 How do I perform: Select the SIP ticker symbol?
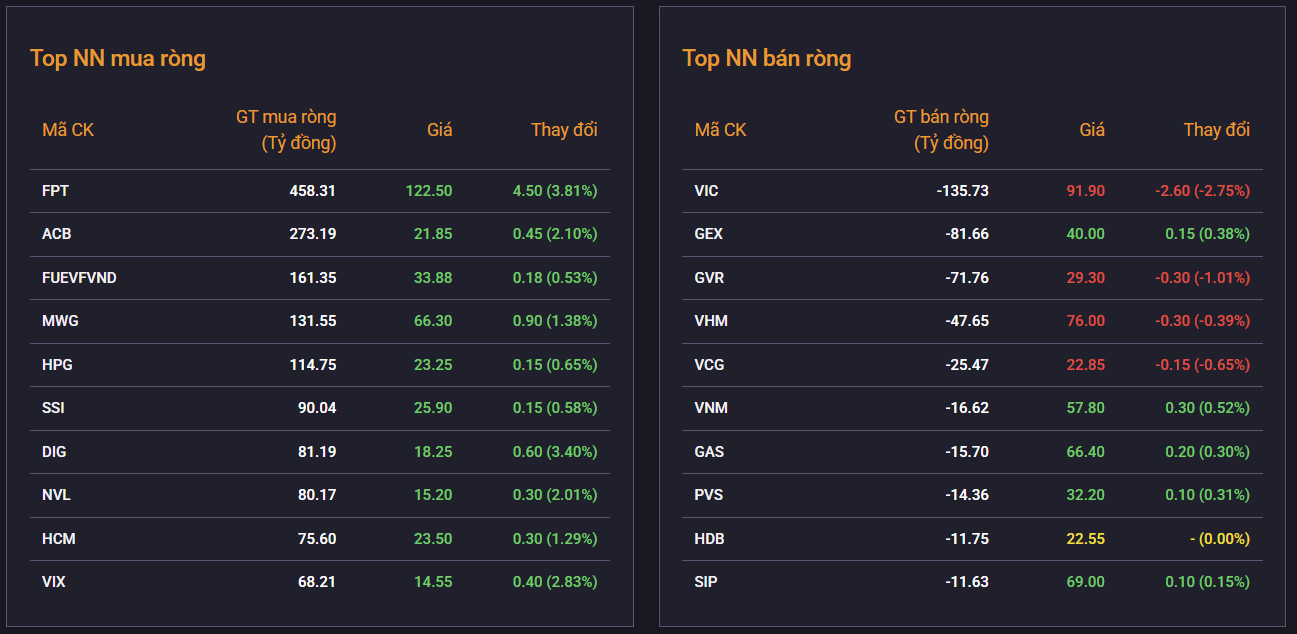click(x=705, y=582)
